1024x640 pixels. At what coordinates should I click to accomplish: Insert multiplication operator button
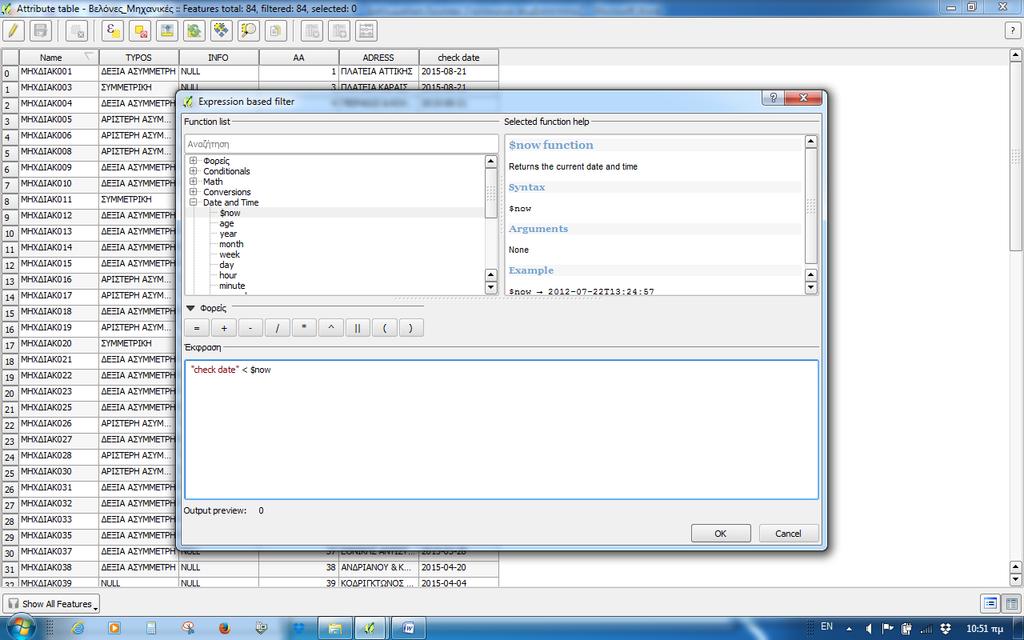point(304,328)
